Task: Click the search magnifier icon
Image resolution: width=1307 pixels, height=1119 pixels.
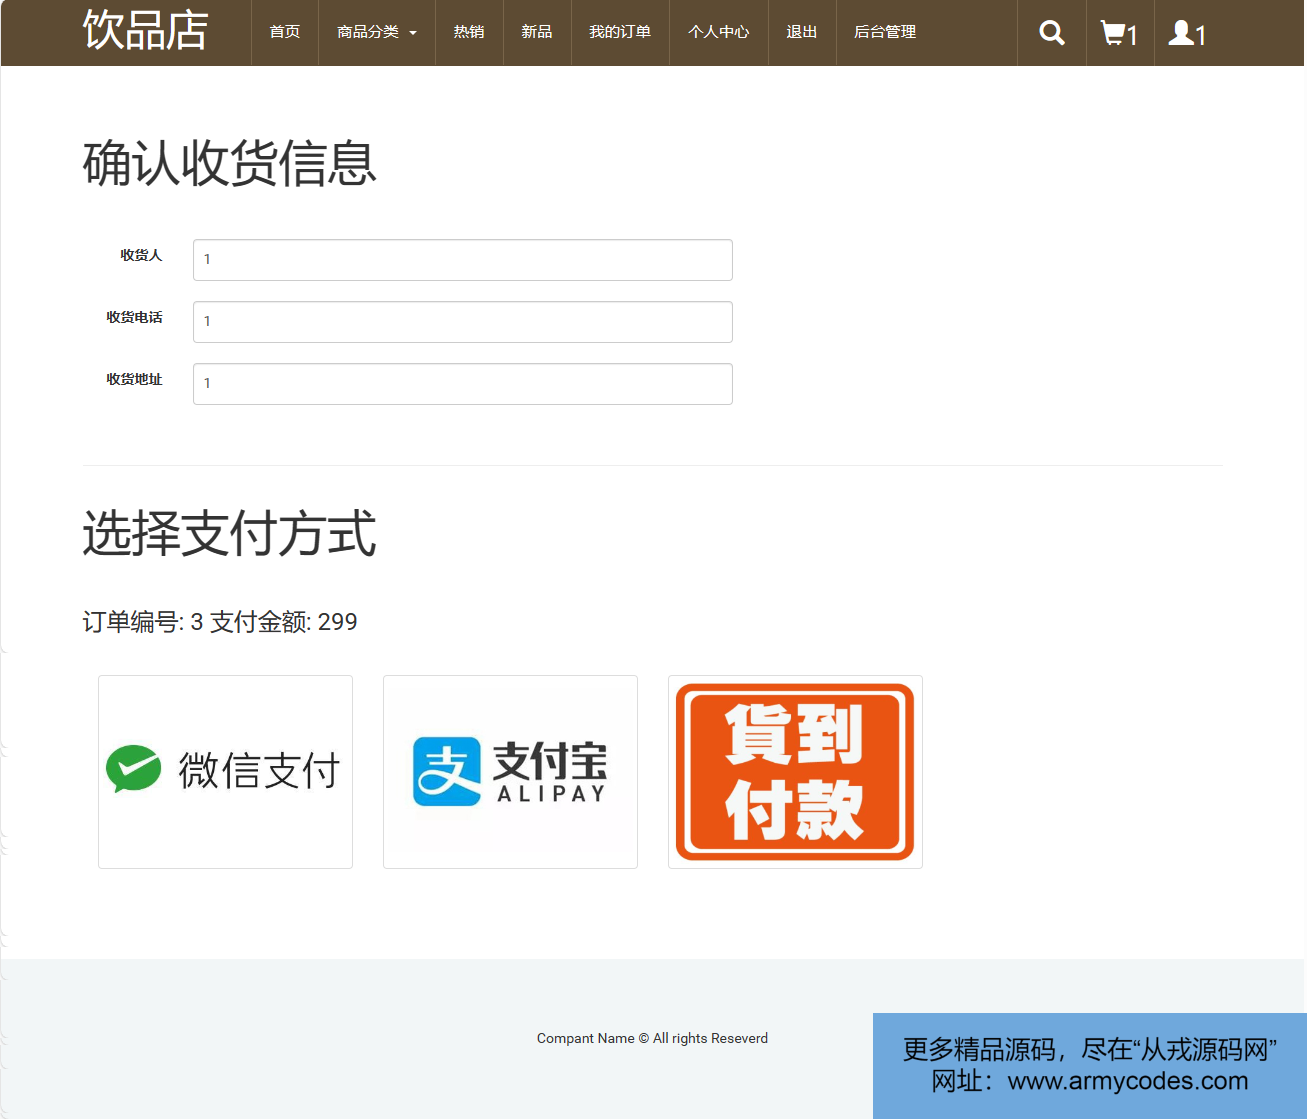Action: click(1051, 33)
